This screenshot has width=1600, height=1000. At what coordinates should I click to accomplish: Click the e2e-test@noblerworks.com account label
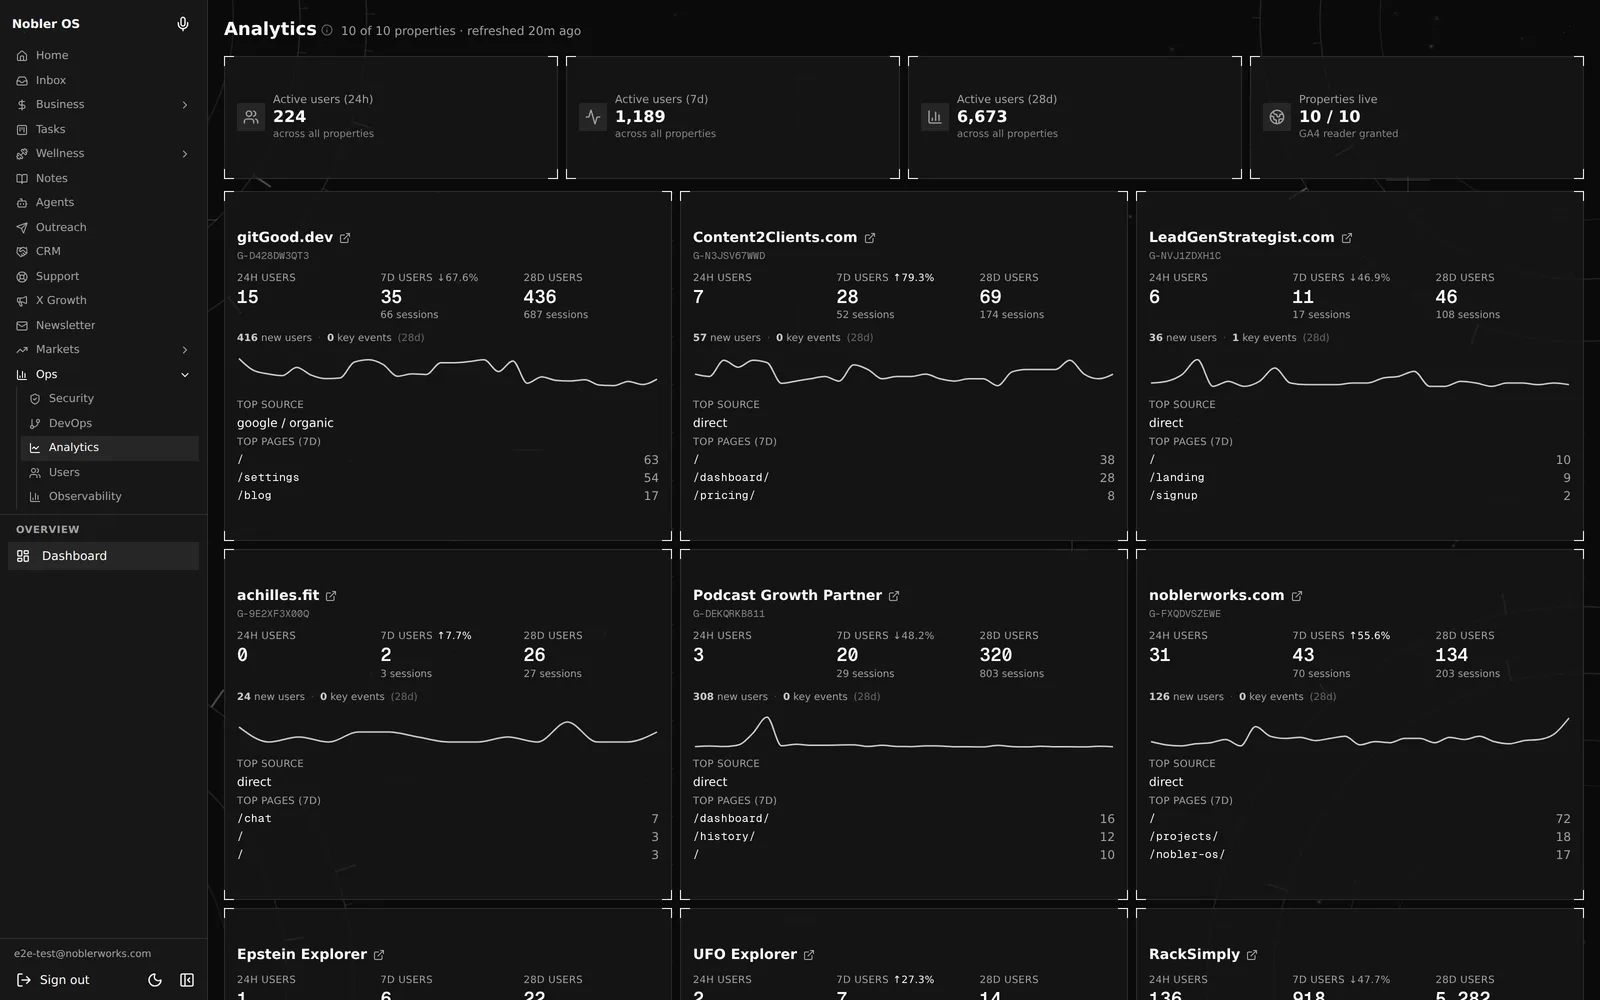click(x=82, y=954)
